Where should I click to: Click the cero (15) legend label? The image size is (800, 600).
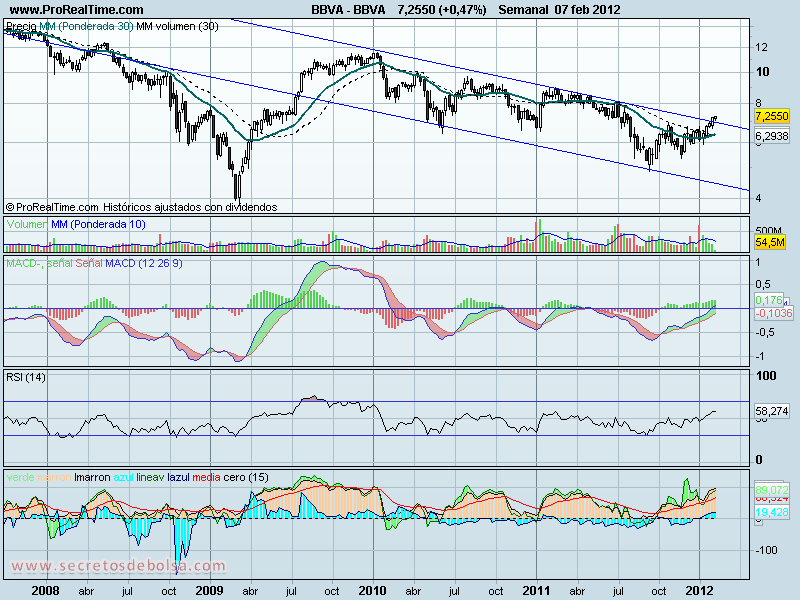coord(246,477)
